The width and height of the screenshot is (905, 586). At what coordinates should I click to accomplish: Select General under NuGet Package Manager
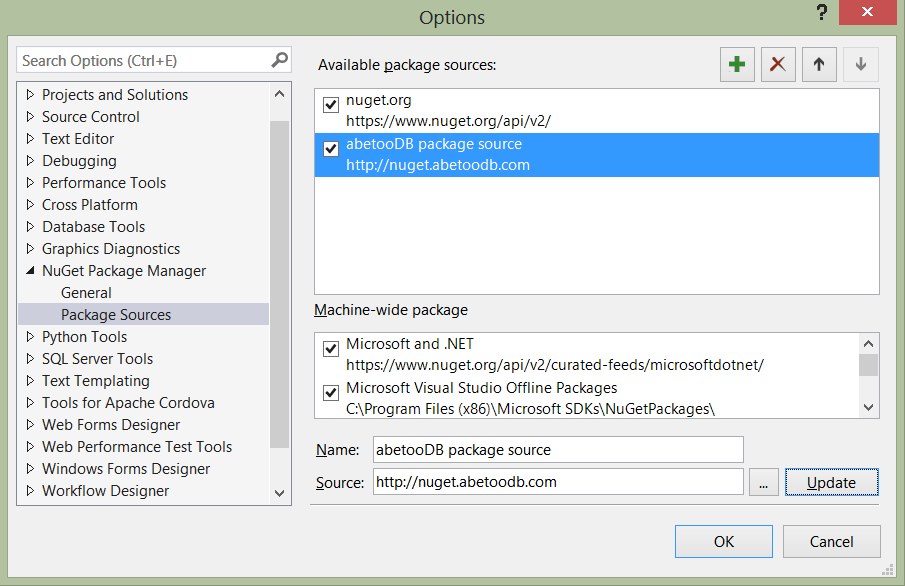[86, 293]
